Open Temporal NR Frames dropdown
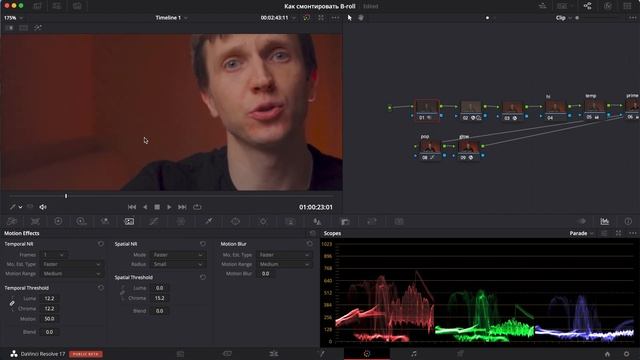 pyautogui.click(x=53, y=255)
